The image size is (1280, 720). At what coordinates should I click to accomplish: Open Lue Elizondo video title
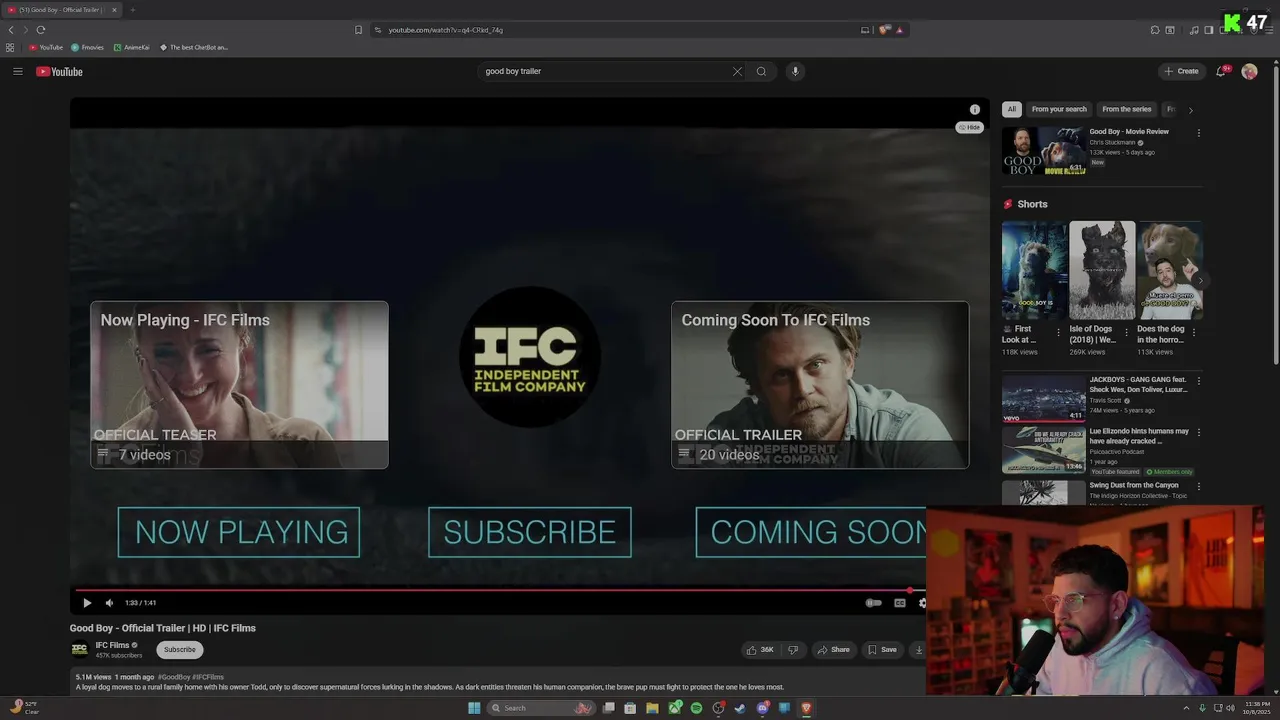click(1139, 436)
